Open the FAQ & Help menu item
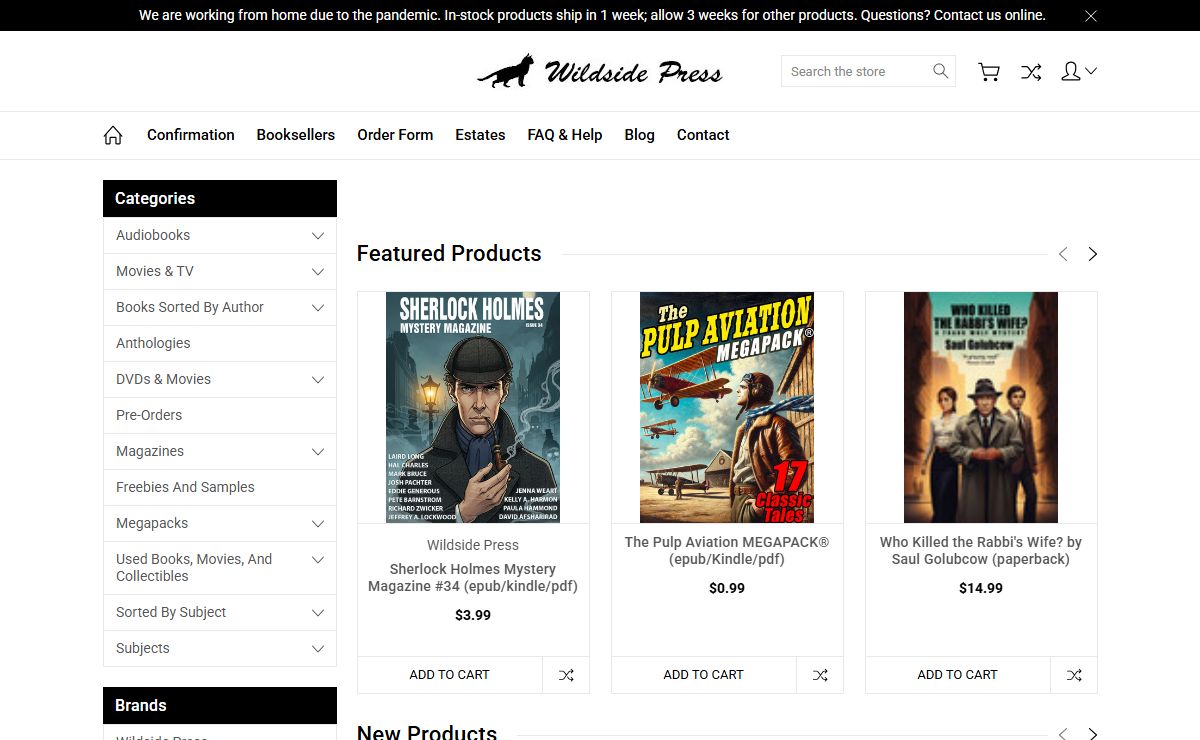Viewport: 1200px width, 740px height. click(564, 135)
